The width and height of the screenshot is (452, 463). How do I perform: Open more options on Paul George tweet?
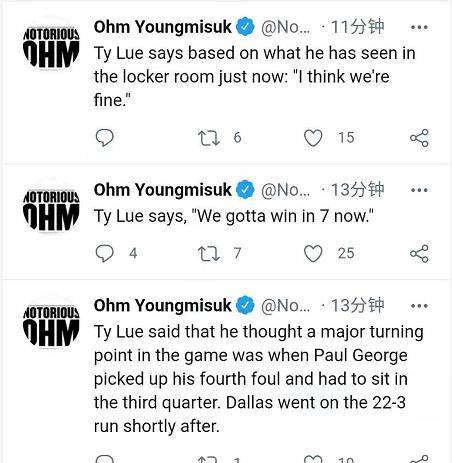click(419, 306)
